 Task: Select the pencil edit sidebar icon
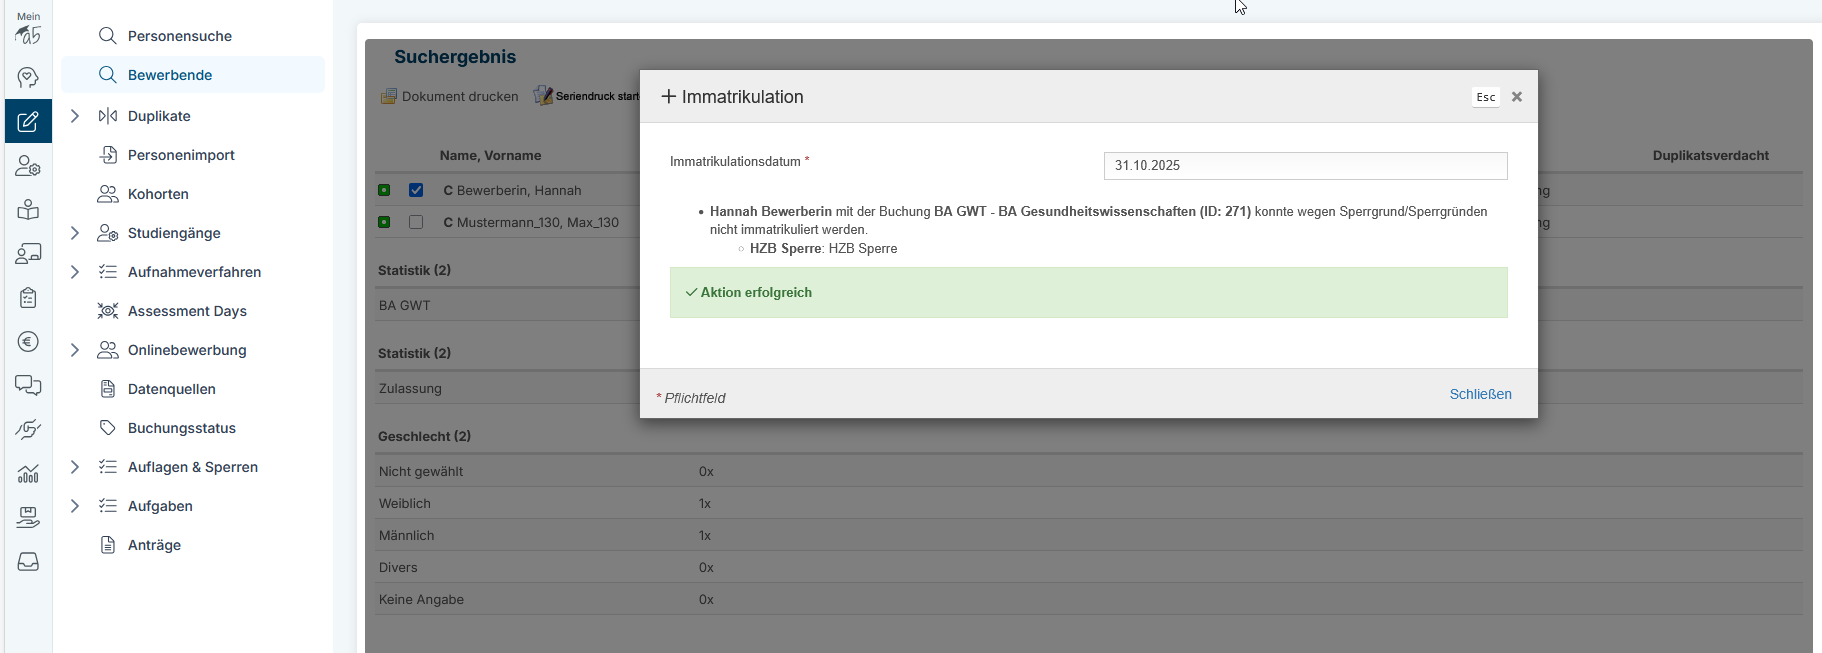coord(28,122)
